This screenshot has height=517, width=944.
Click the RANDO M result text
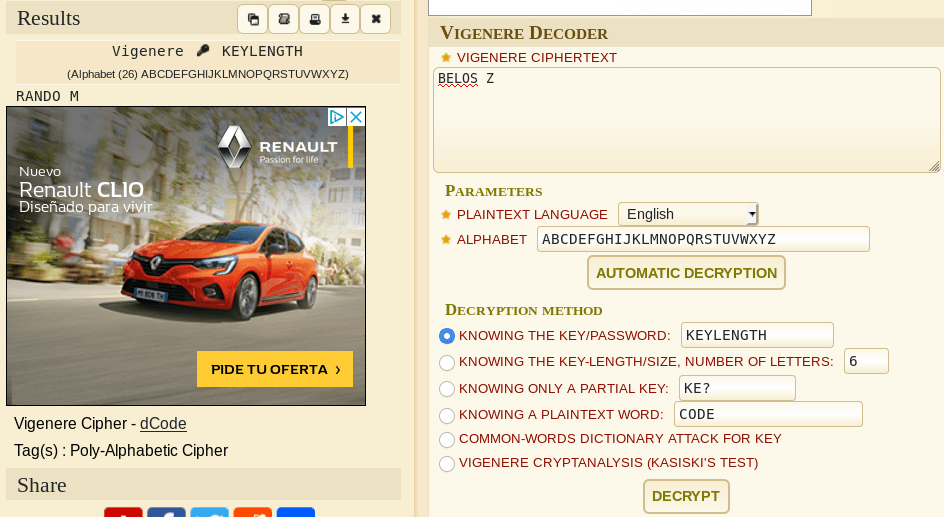47,96
